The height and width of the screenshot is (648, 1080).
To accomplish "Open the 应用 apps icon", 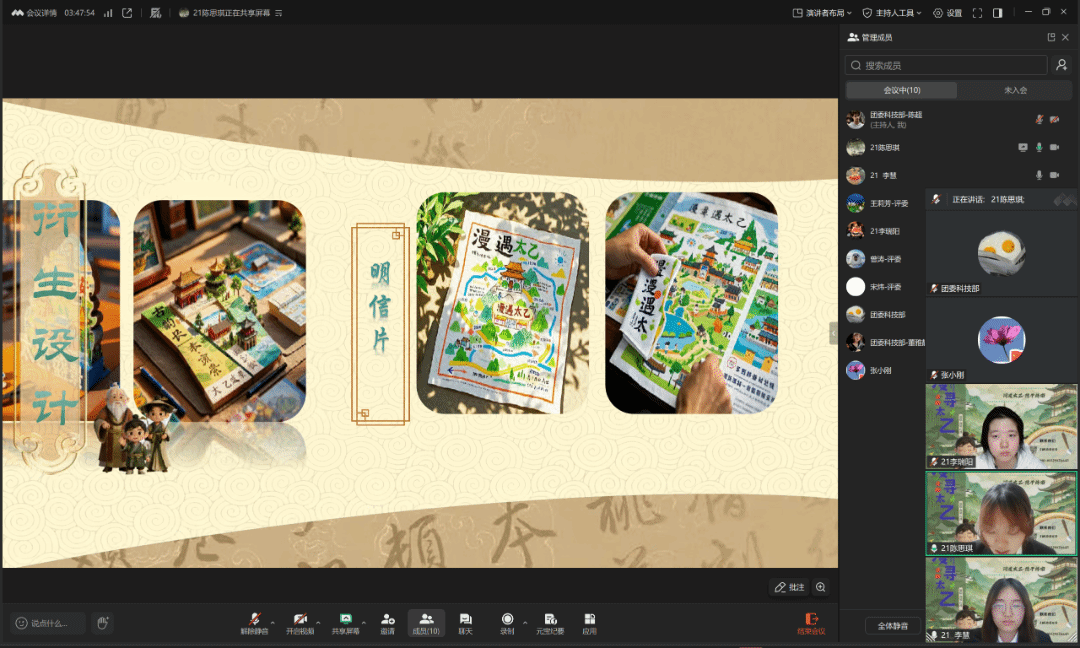I will [590, 620].
